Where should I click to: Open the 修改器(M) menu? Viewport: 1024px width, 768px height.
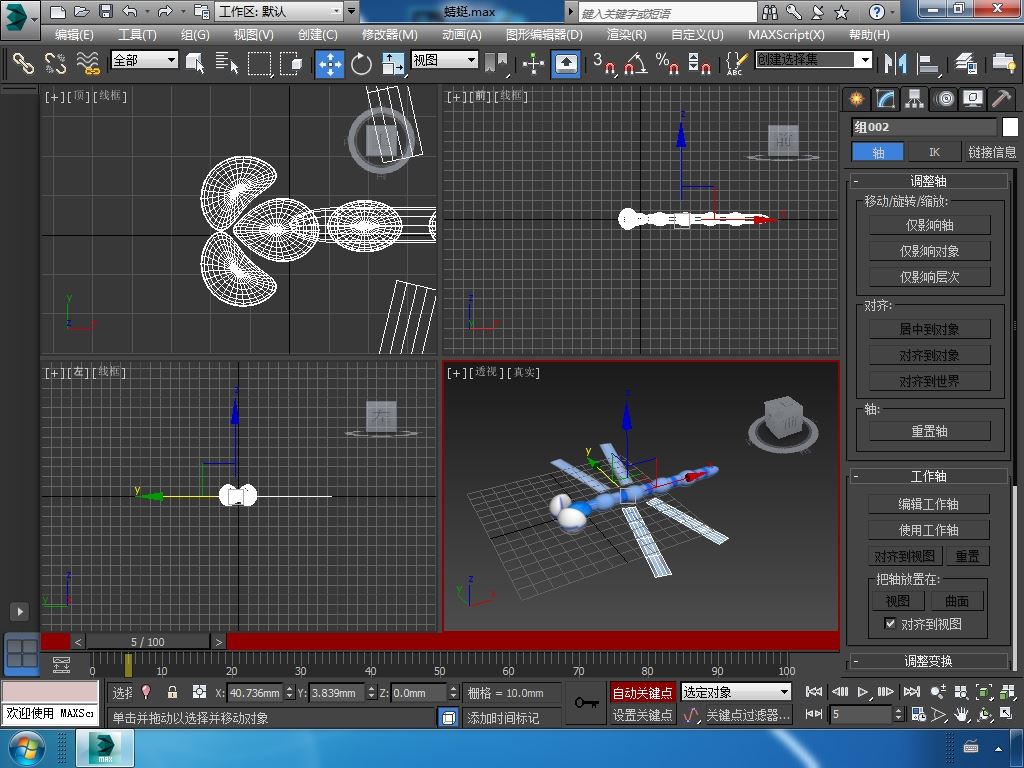coord(389,34)
